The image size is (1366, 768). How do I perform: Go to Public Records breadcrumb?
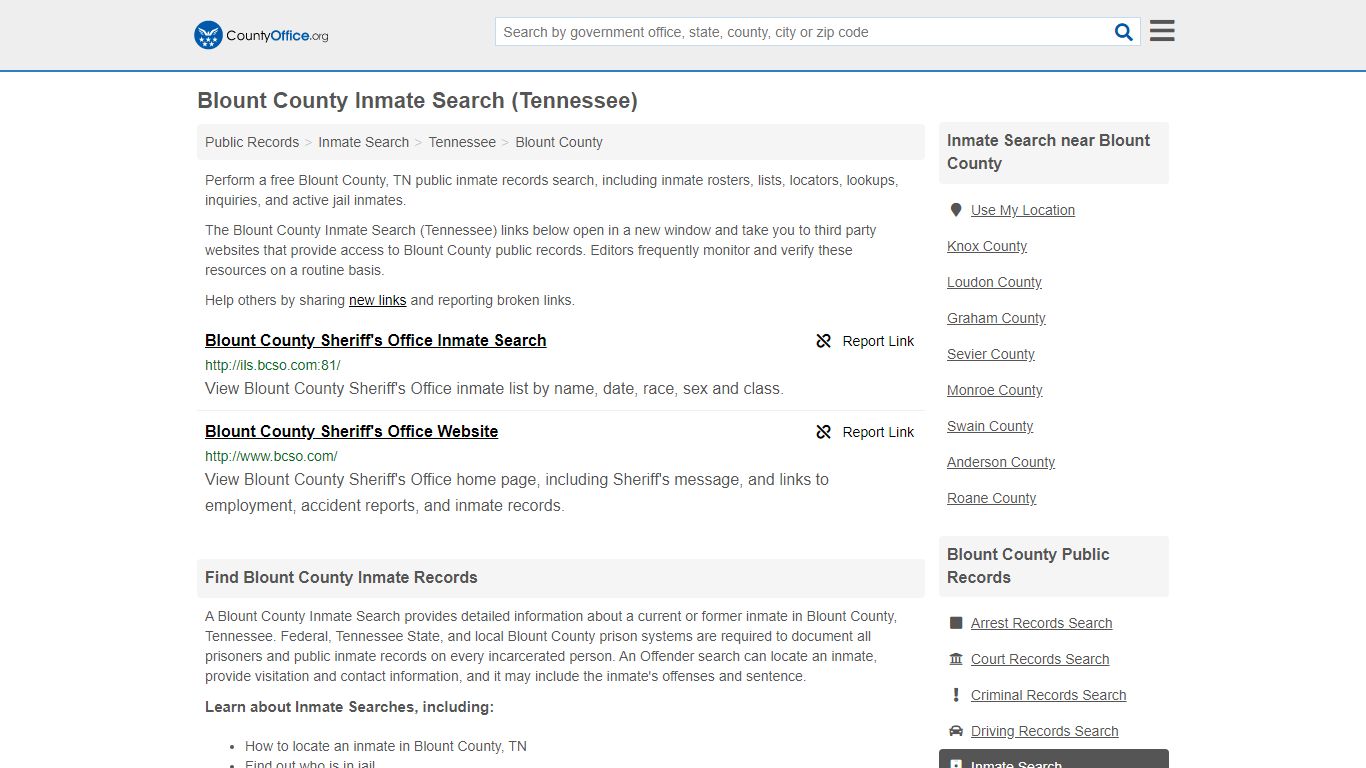252,142
